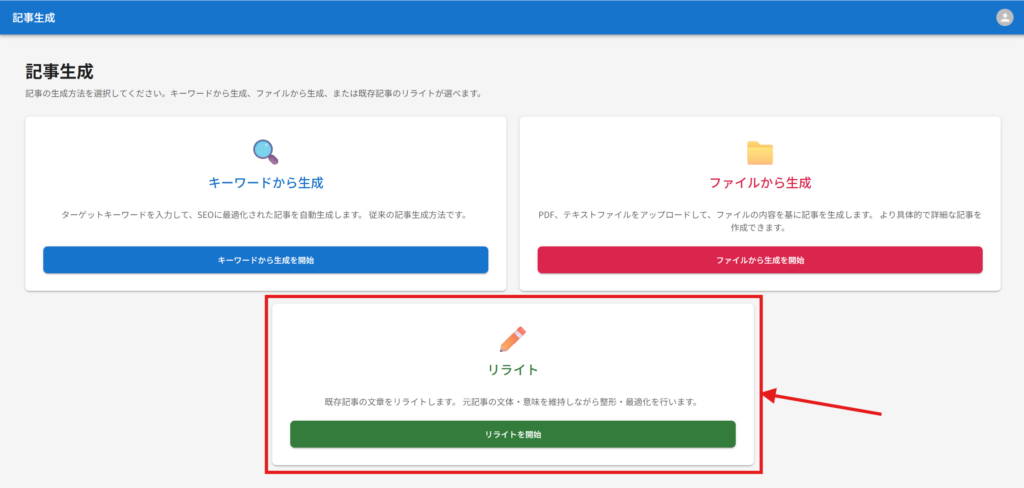Click the large 記事生成 page heading
The width and height of the screenshot is (1024, 488).
point(59,72)
